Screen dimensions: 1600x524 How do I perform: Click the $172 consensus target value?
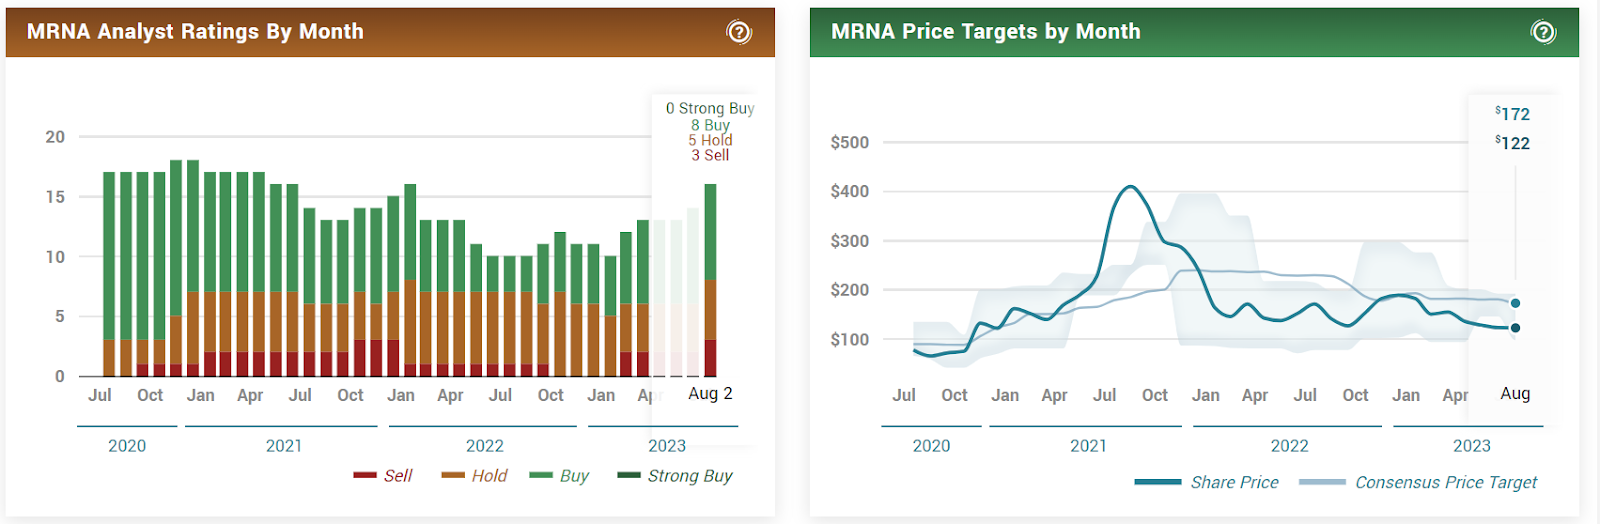[x=1513, y=114]
